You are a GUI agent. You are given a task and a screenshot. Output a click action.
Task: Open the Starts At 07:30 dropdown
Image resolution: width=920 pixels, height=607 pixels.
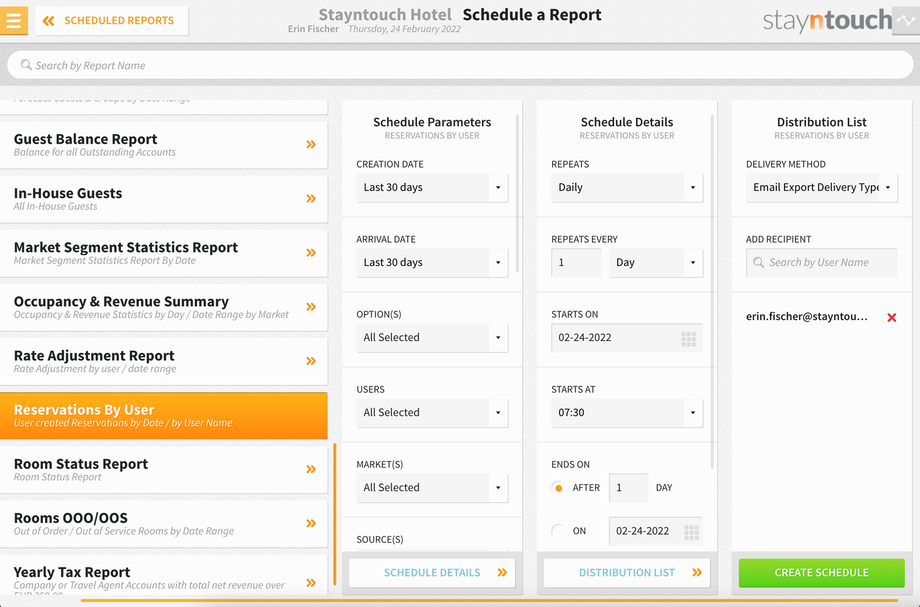(x=627, y=413)
